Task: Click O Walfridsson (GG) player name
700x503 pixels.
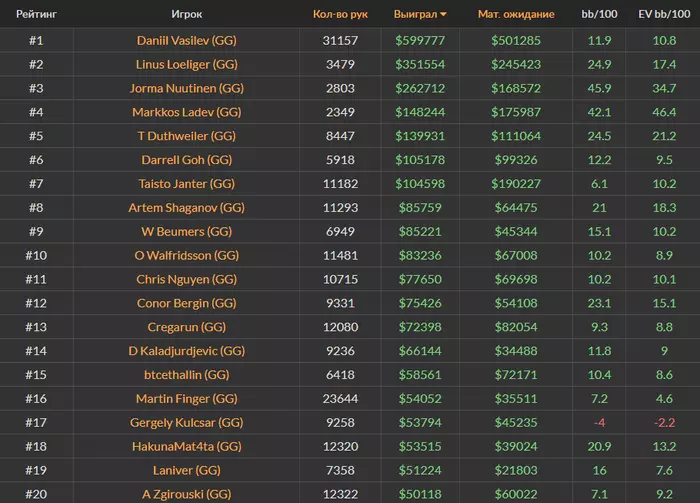Action: point(187,255)
